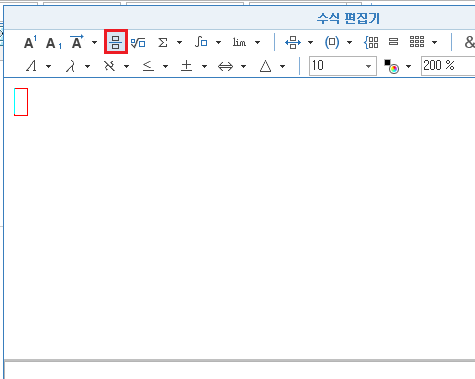475x379 pixels.
Task: Open the triangle misc symbols palette
Action: point(265,66)
